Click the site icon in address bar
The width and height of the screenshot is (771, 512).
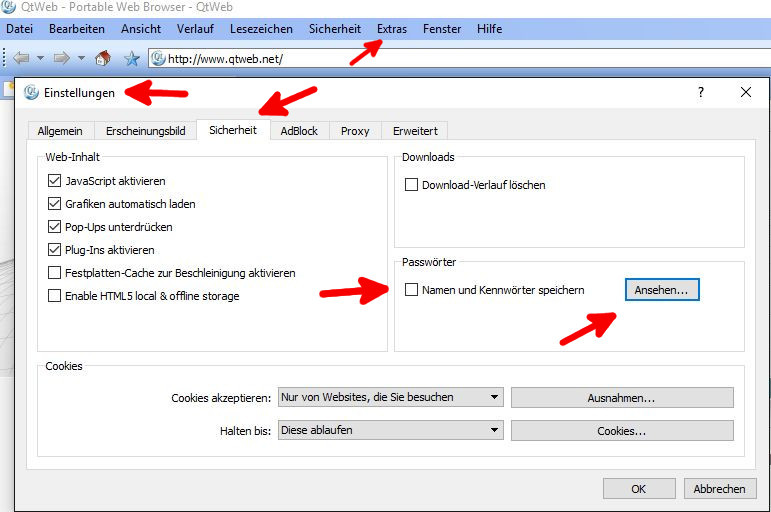point(158,58)
